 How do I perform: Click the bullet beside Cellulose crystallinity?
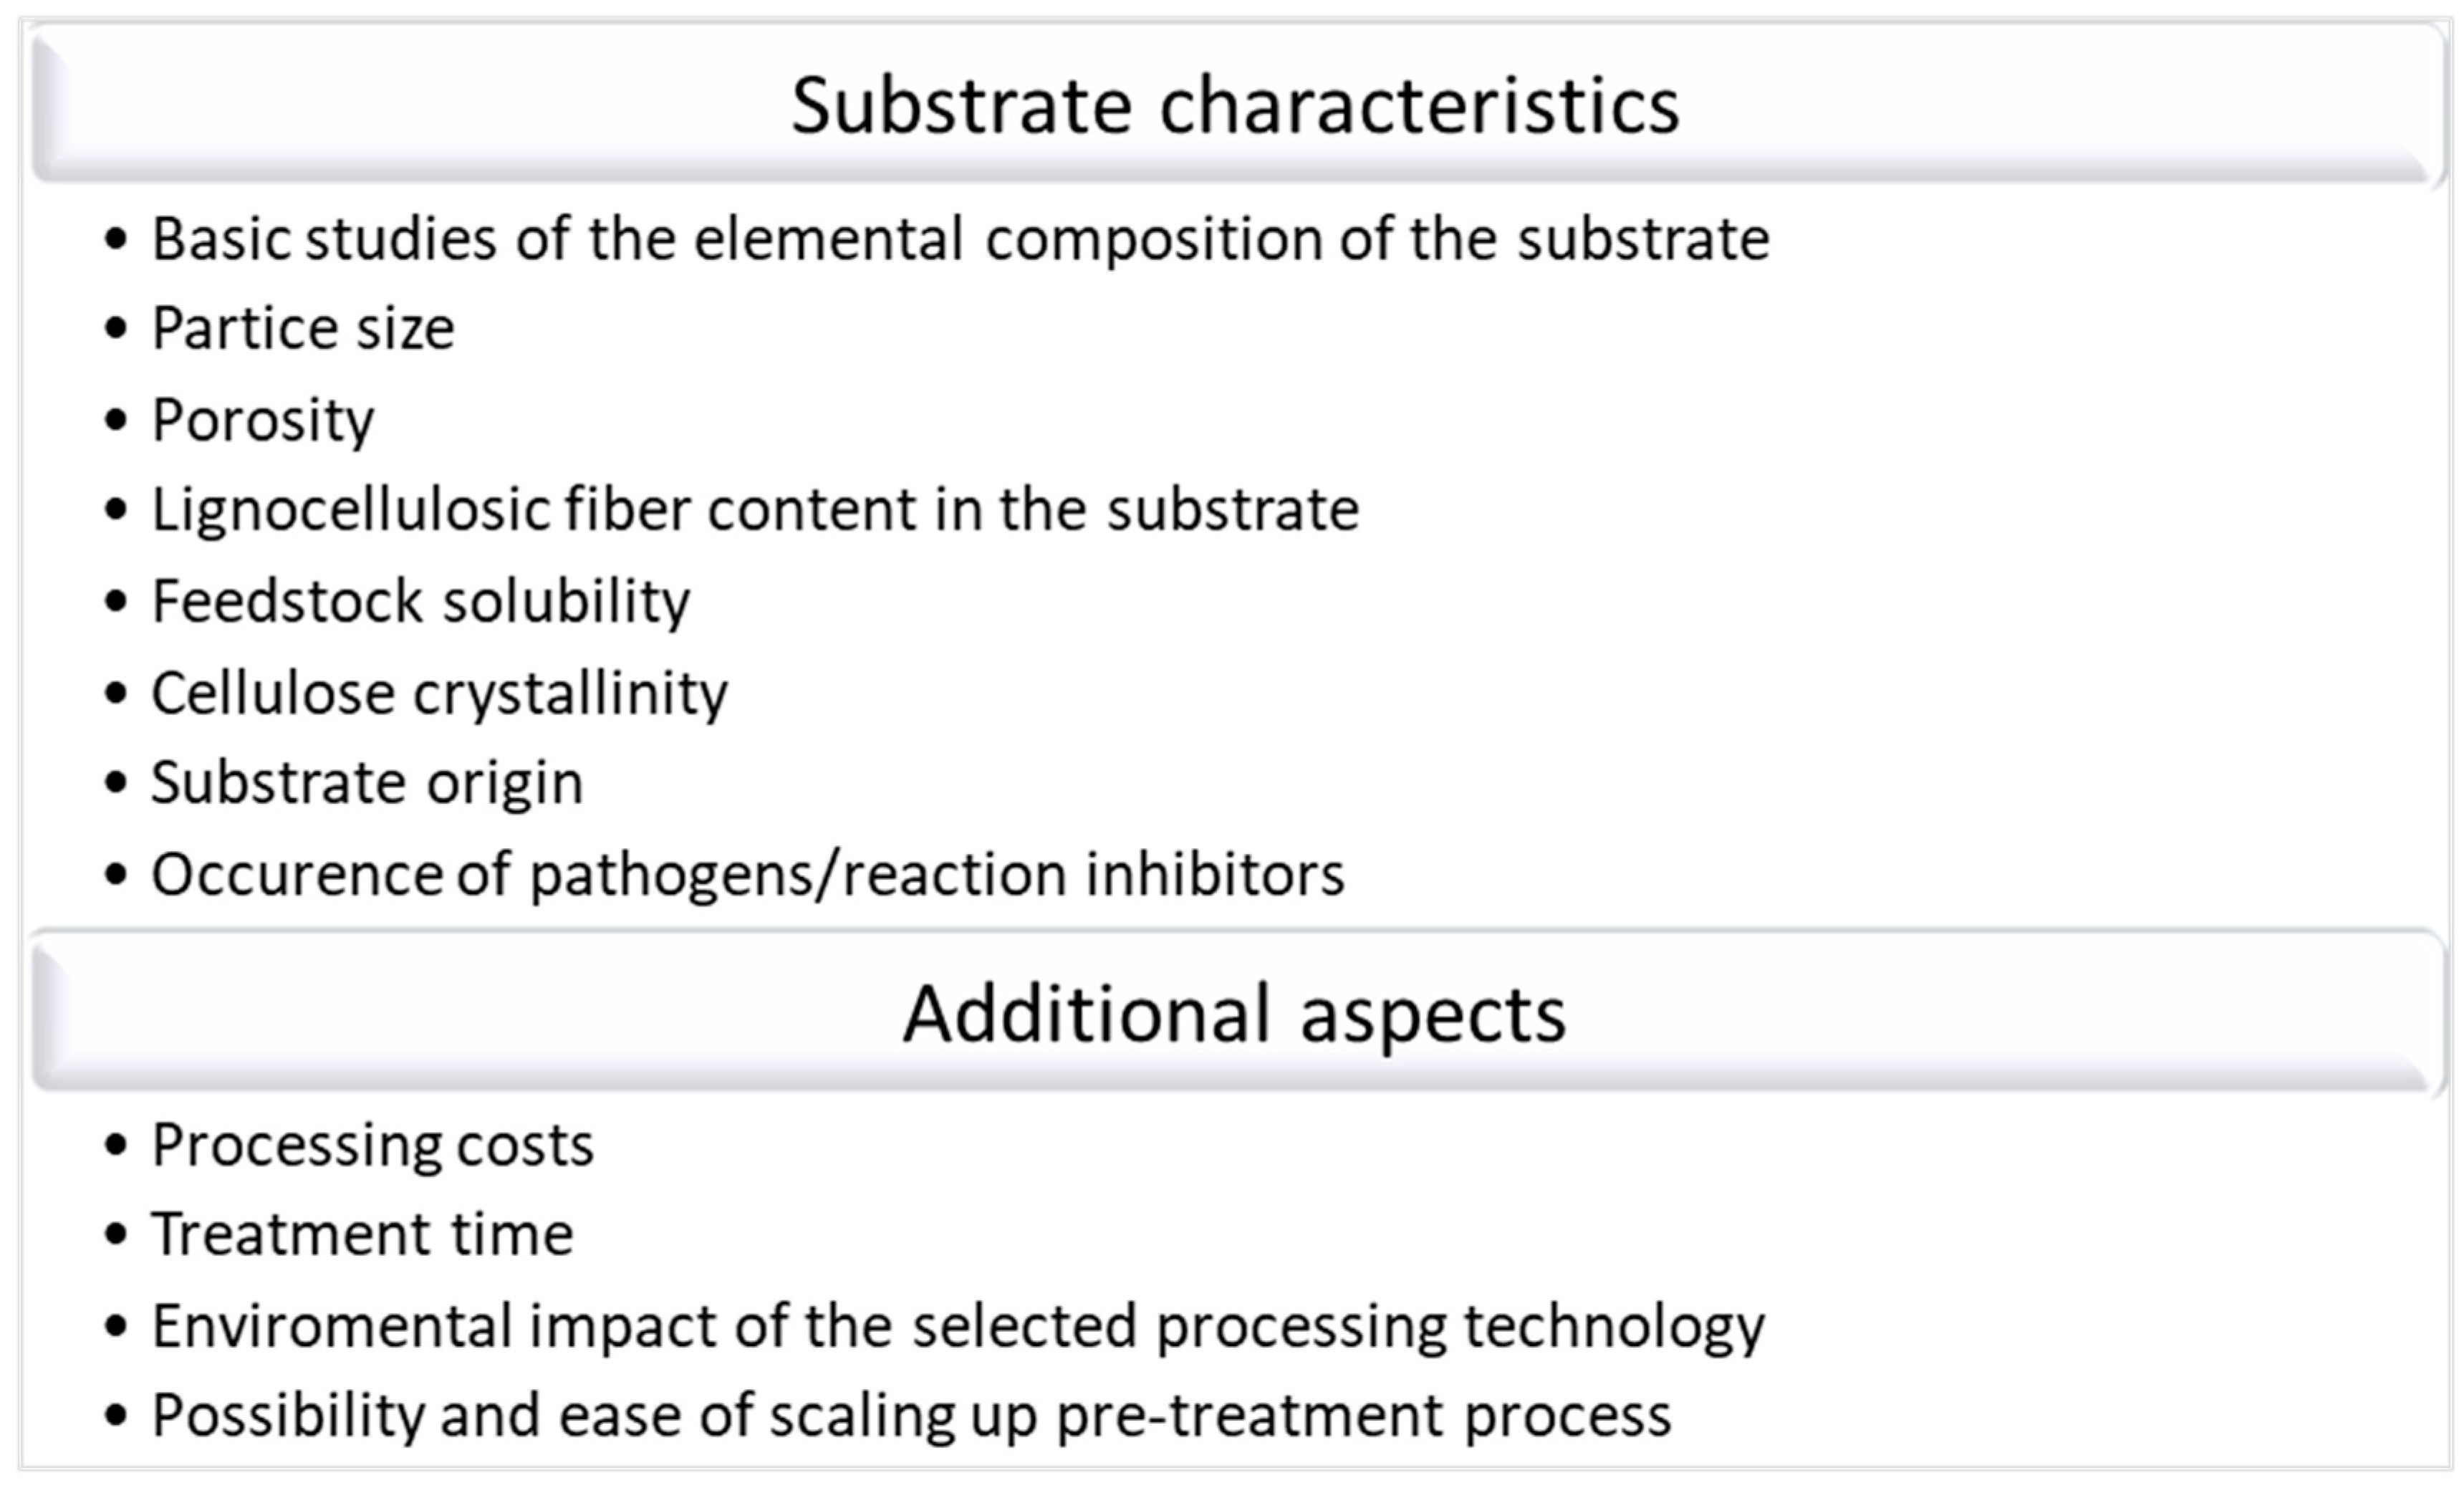pyautogui.click(x=116, y=693)
